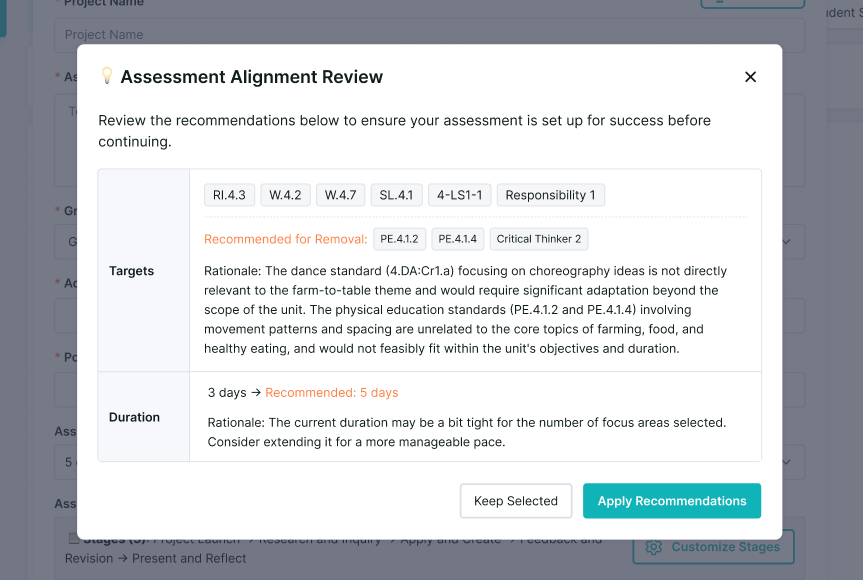863x580 pixels.
Task: Select the W.4.2 target tag
Action: pos(285,195)
